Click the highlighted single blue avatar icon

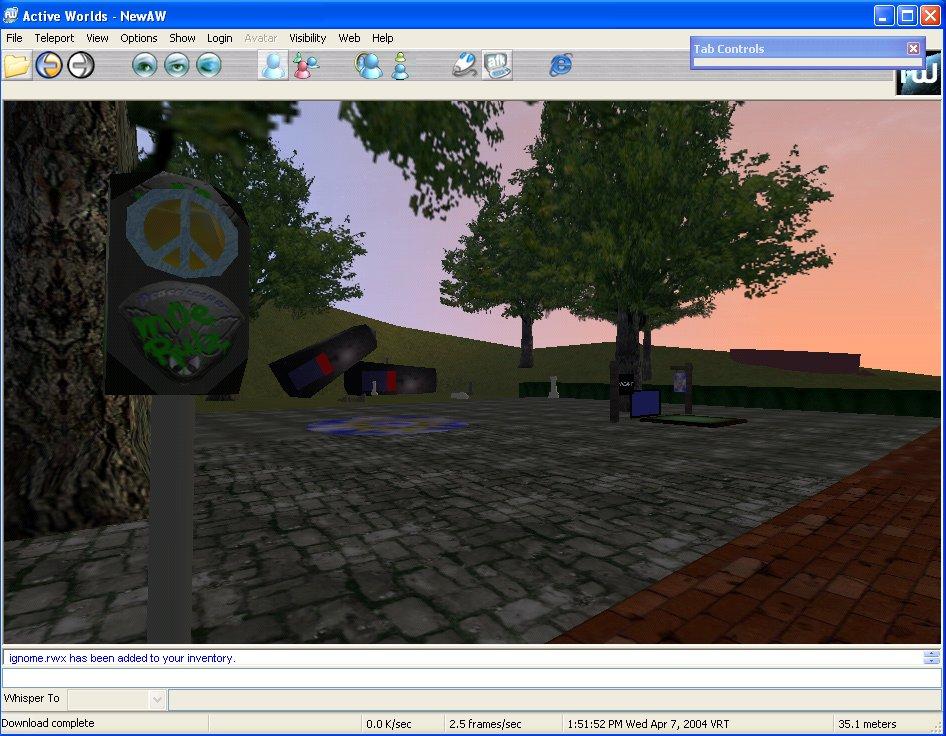coord(272,66)
